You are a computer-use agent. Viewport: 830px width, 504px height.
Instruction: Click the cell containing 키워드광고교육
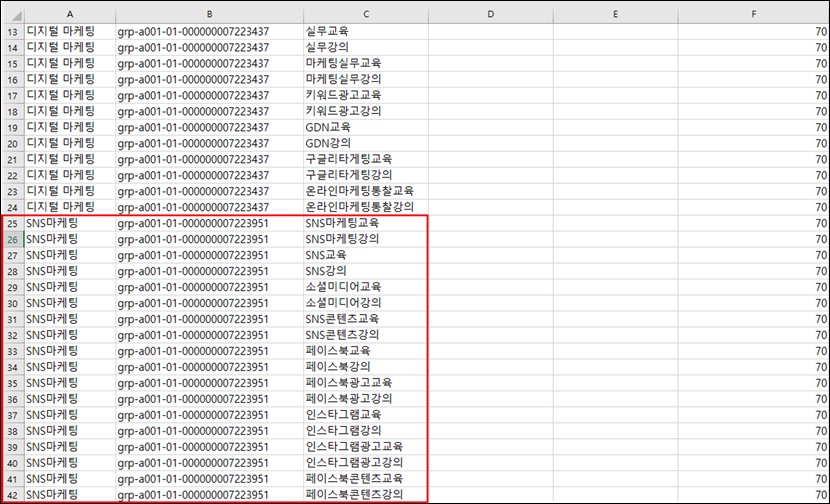[x=366, y=95]
